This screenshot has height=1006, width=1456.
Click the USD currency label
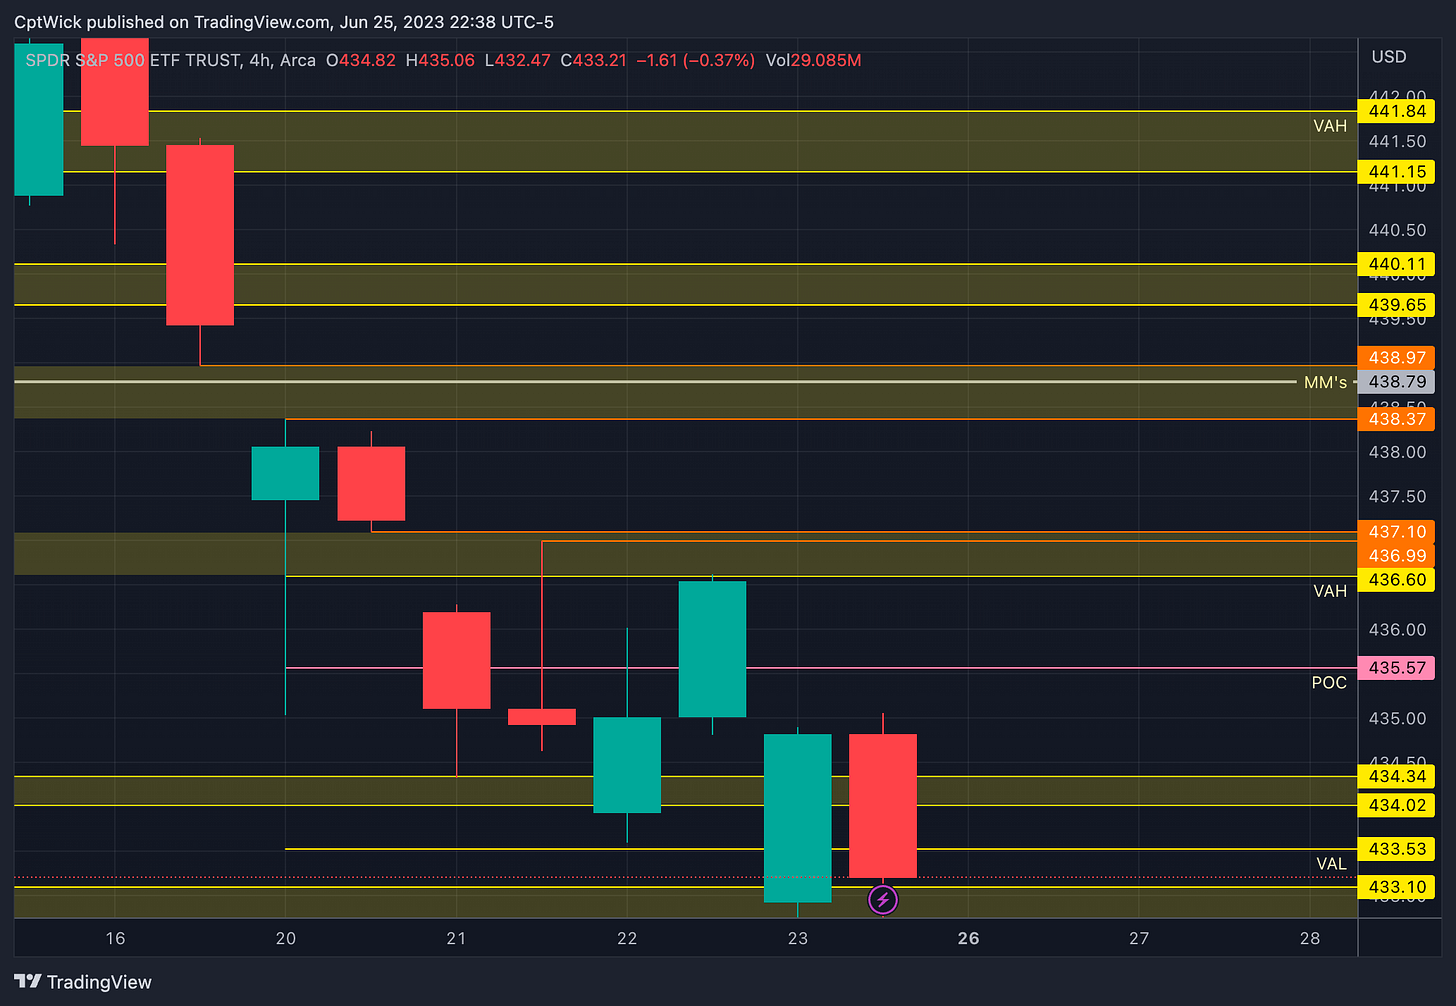1389,57
